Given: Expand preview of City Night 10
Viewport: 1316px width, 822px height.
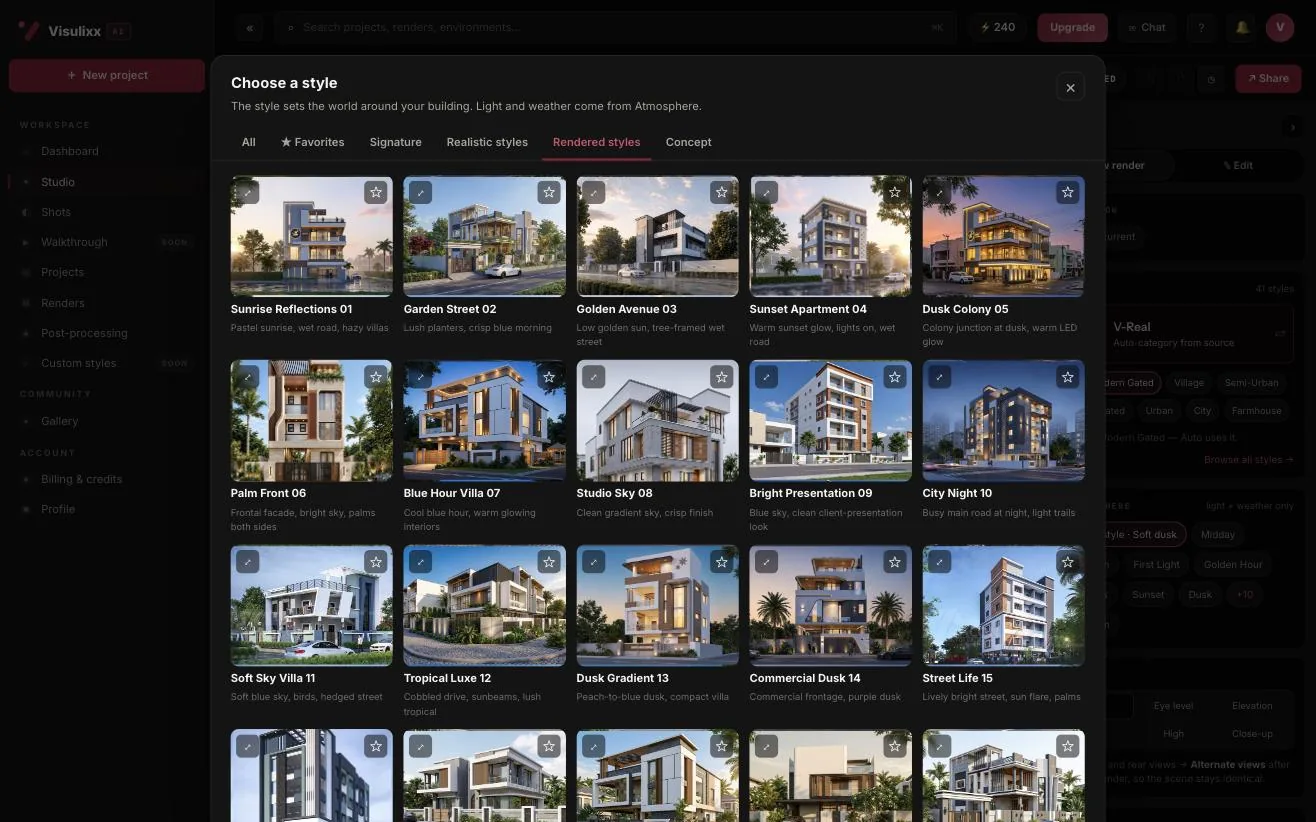Looking at the screenshot, I should pos(939,377).
